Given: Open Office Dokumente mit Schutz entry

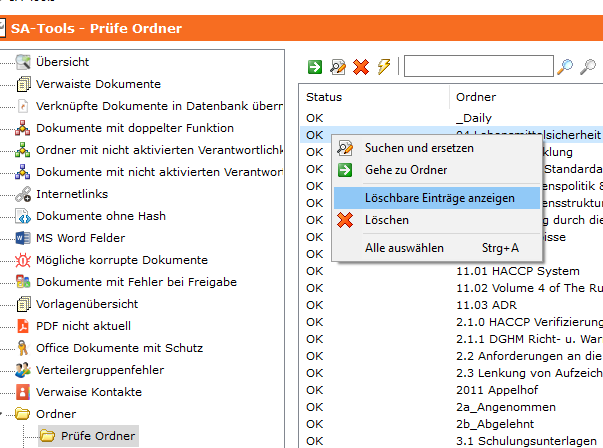Looking at the screenshot, I should (x=120, y=348).
